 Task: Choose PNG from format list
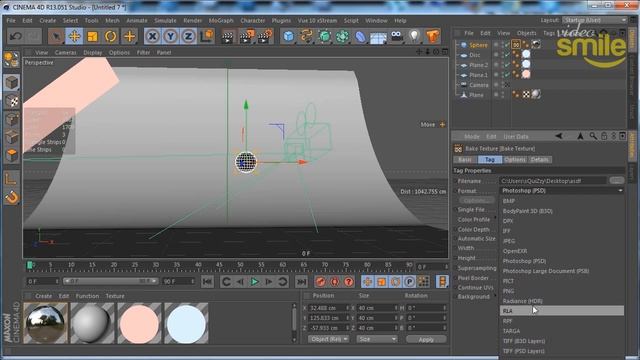(x=509, y=291)
